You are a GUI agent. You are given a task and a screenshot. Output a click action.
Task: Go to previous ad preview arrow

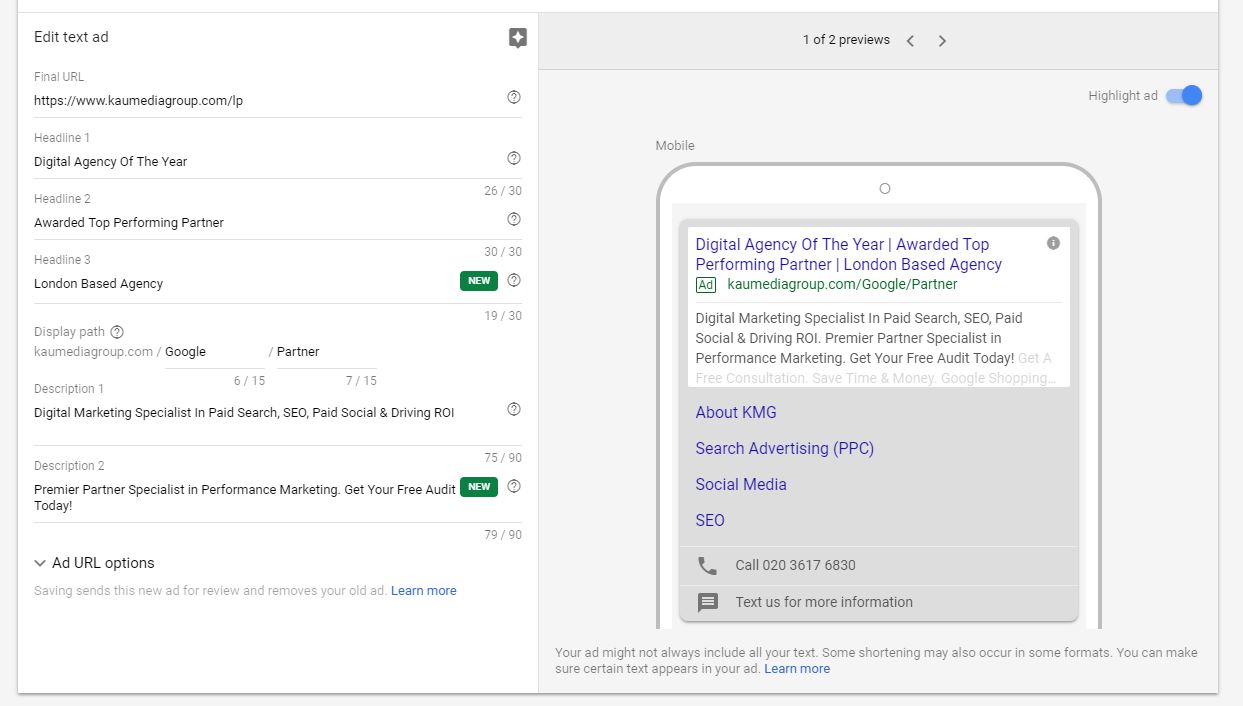(910, 41)
